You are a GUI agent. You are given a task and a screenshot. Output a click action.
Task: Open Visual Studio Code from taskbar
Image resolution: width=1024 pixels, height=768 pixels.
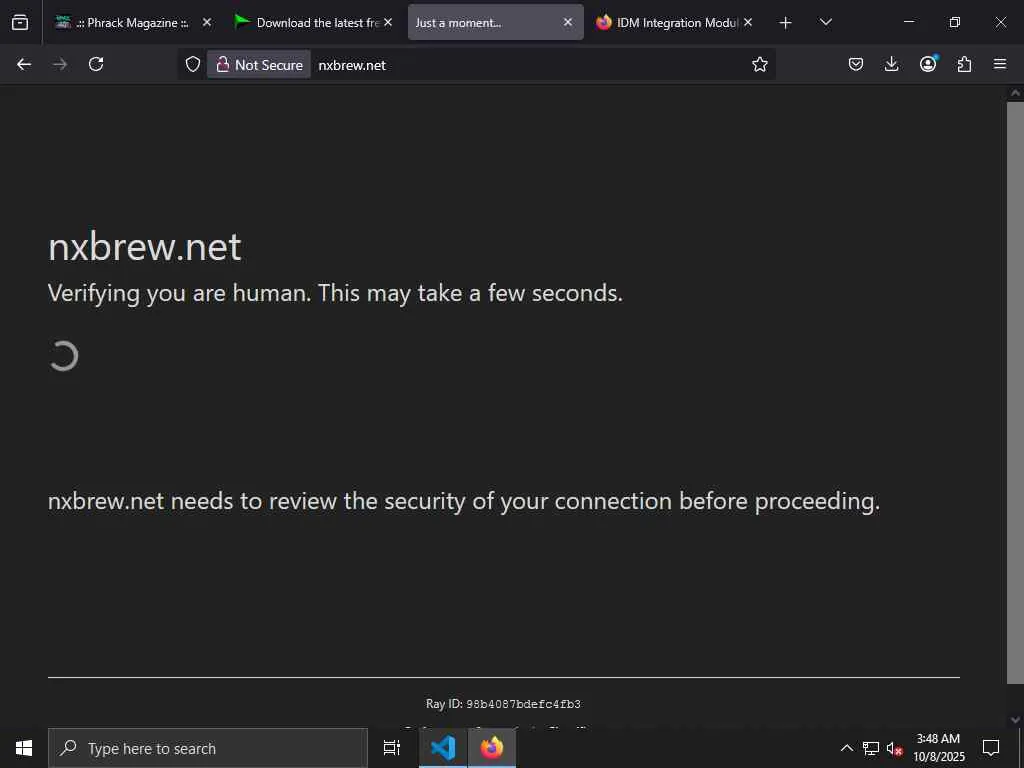[x=443, y=748]
